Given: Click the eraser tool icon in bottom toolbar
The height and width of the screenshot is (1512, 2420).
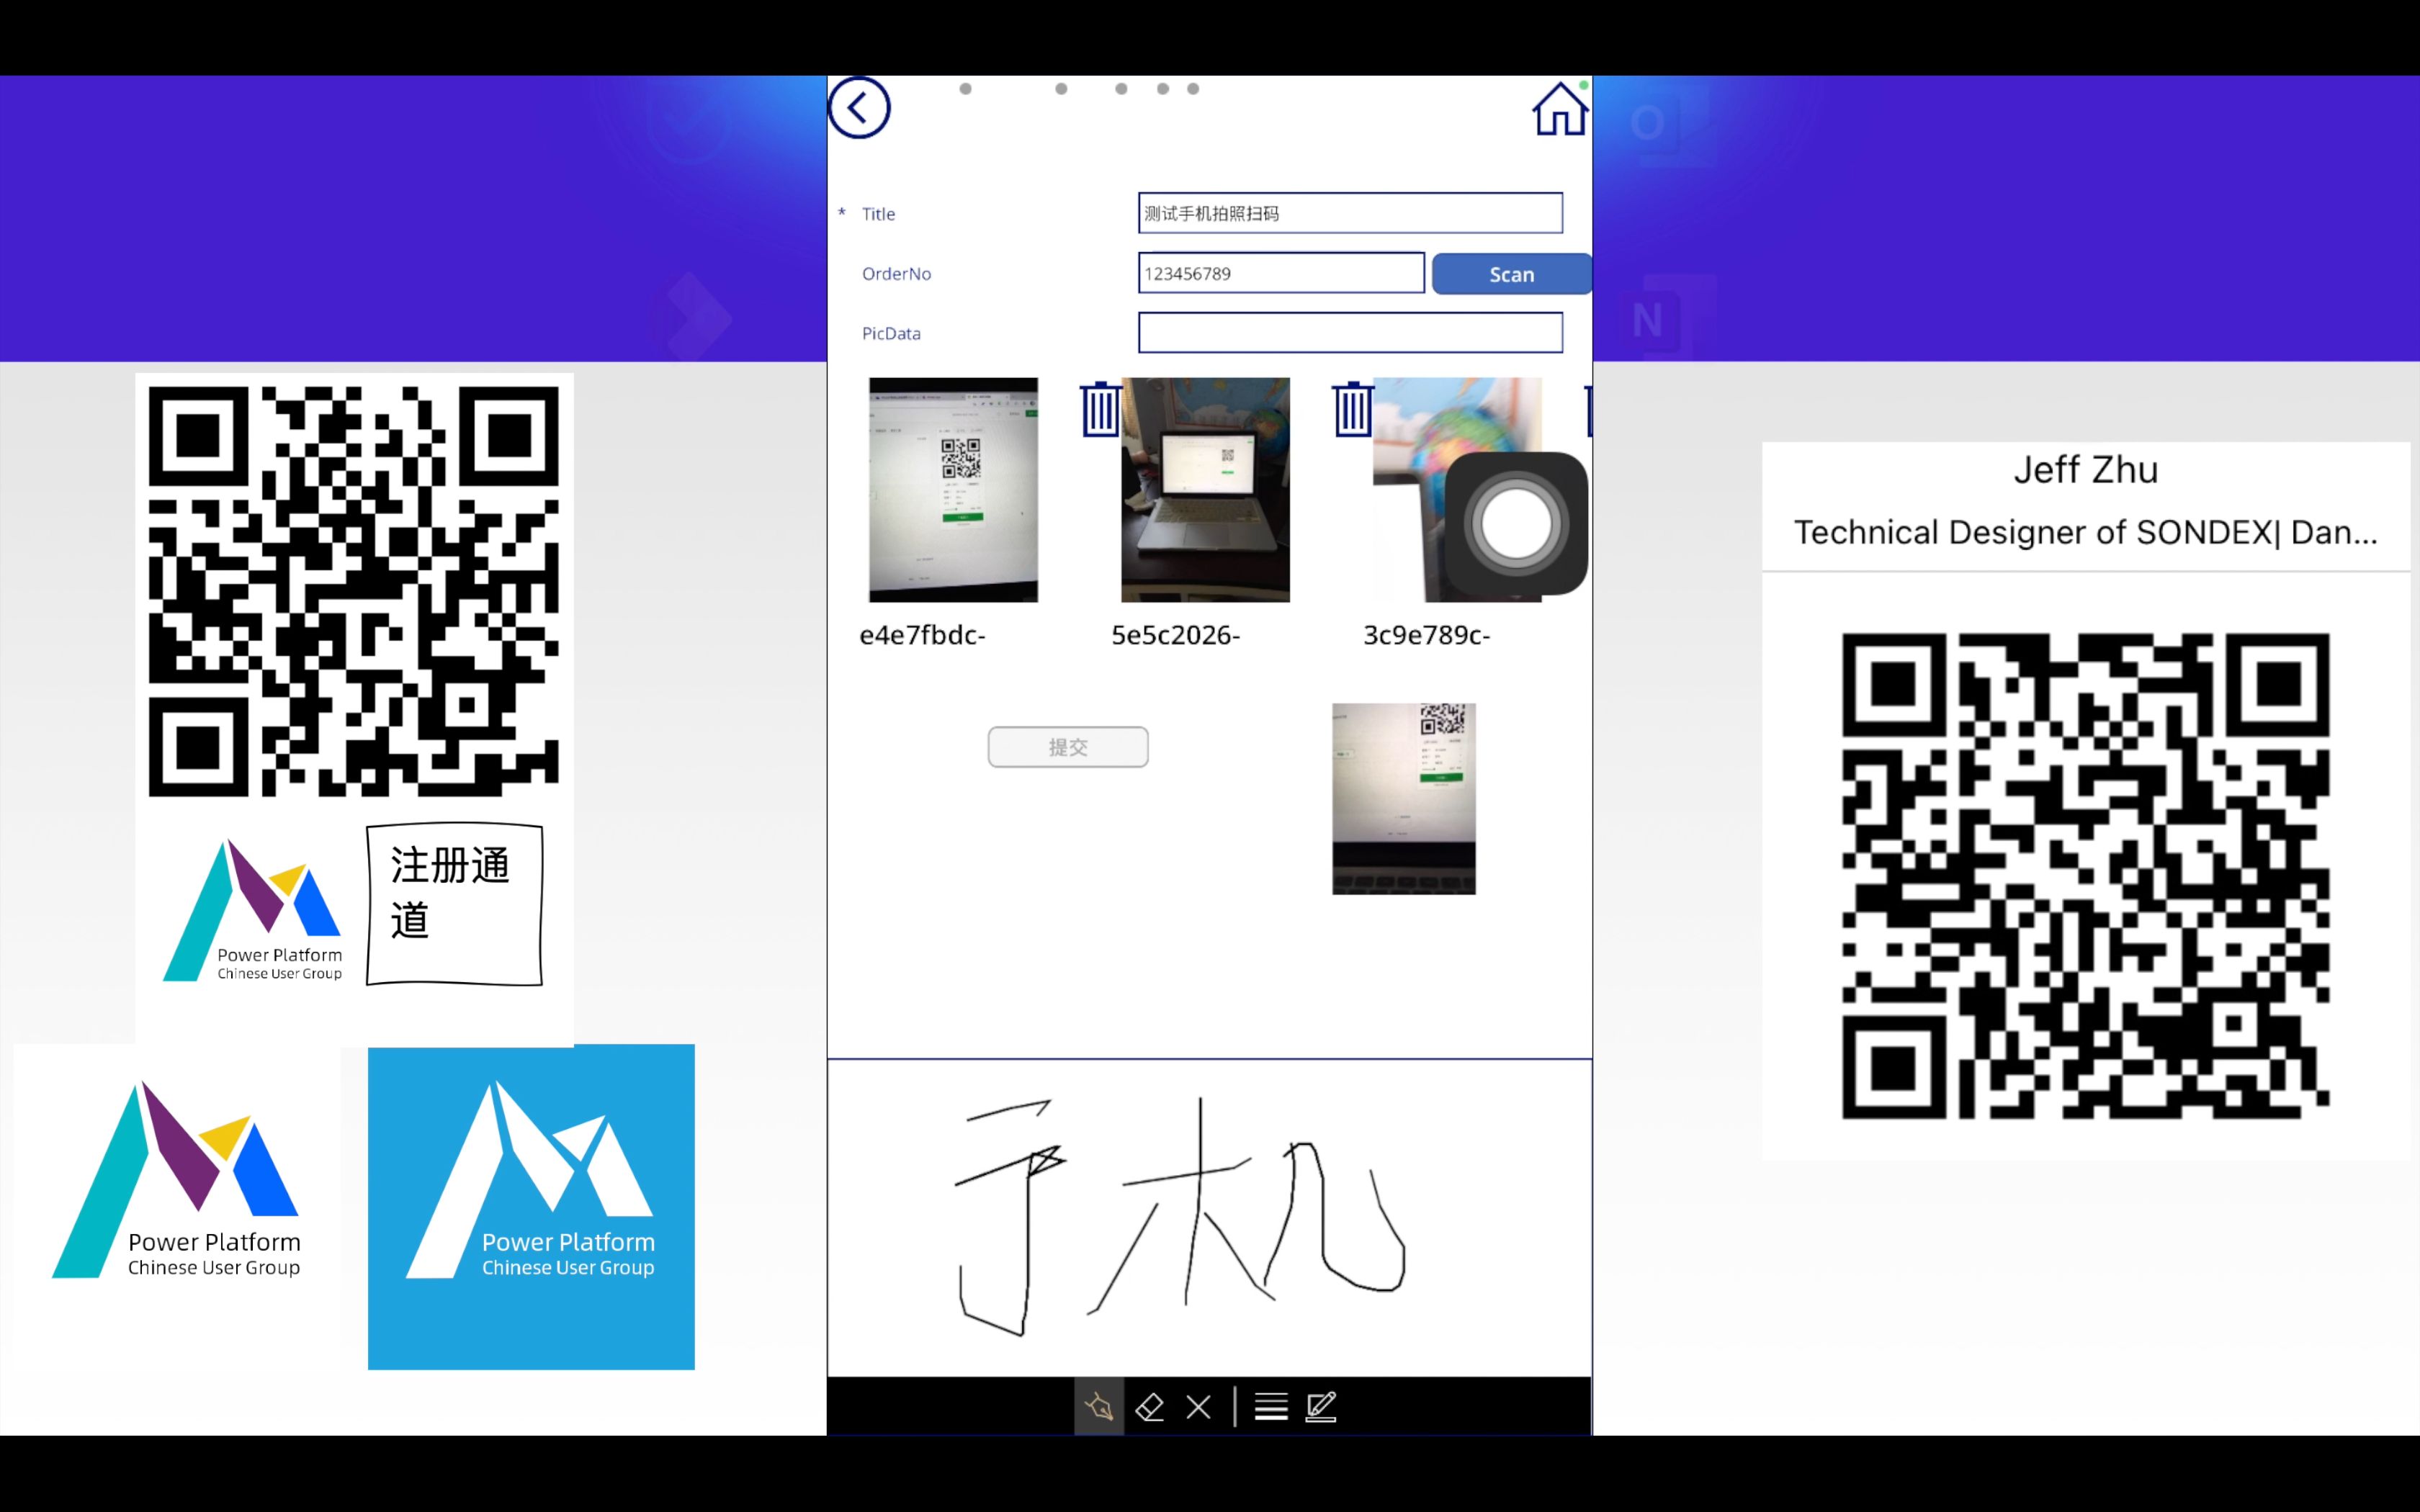Looking at the screenshot, I should (1148, 1405).
